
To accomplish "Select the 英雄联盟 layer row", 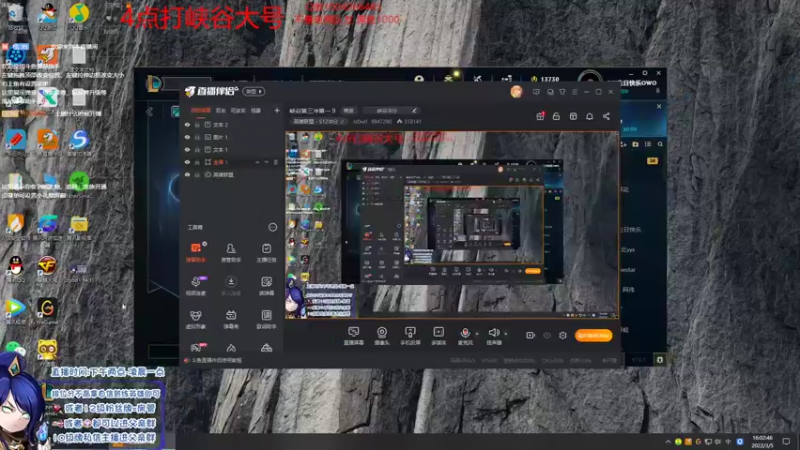I will 232,174.
